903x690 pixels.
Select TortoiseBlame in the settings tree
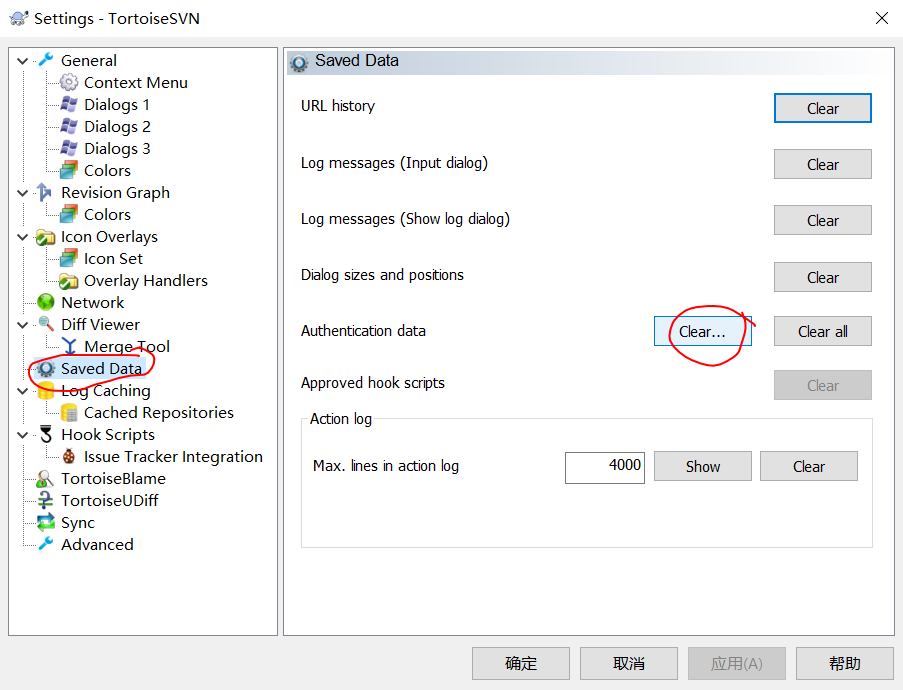tap(113, 478)
